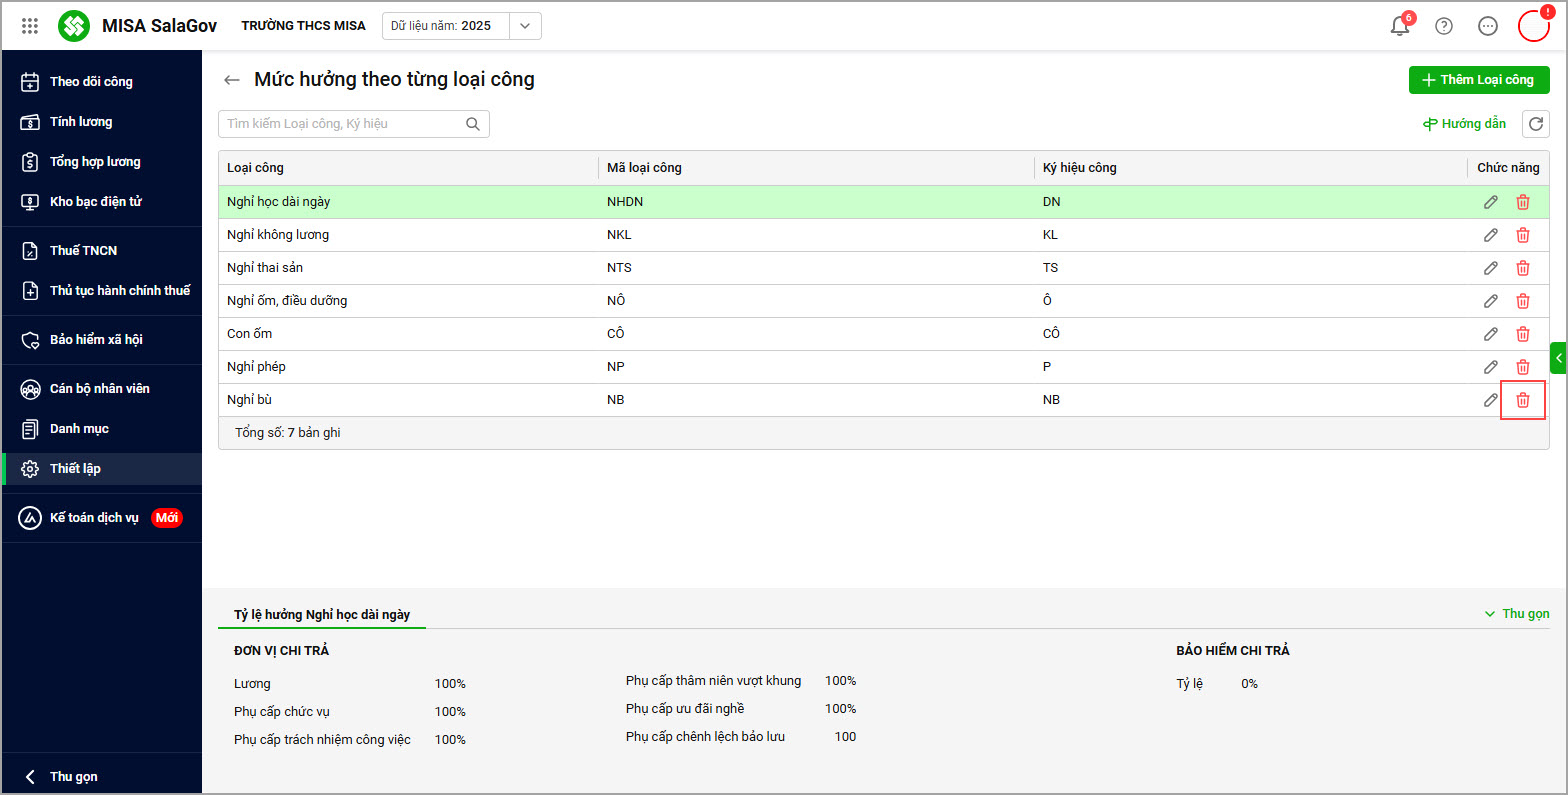Open Tính lương in the sidebar
Screen dimensions: 1568x795
coord(81,122)
